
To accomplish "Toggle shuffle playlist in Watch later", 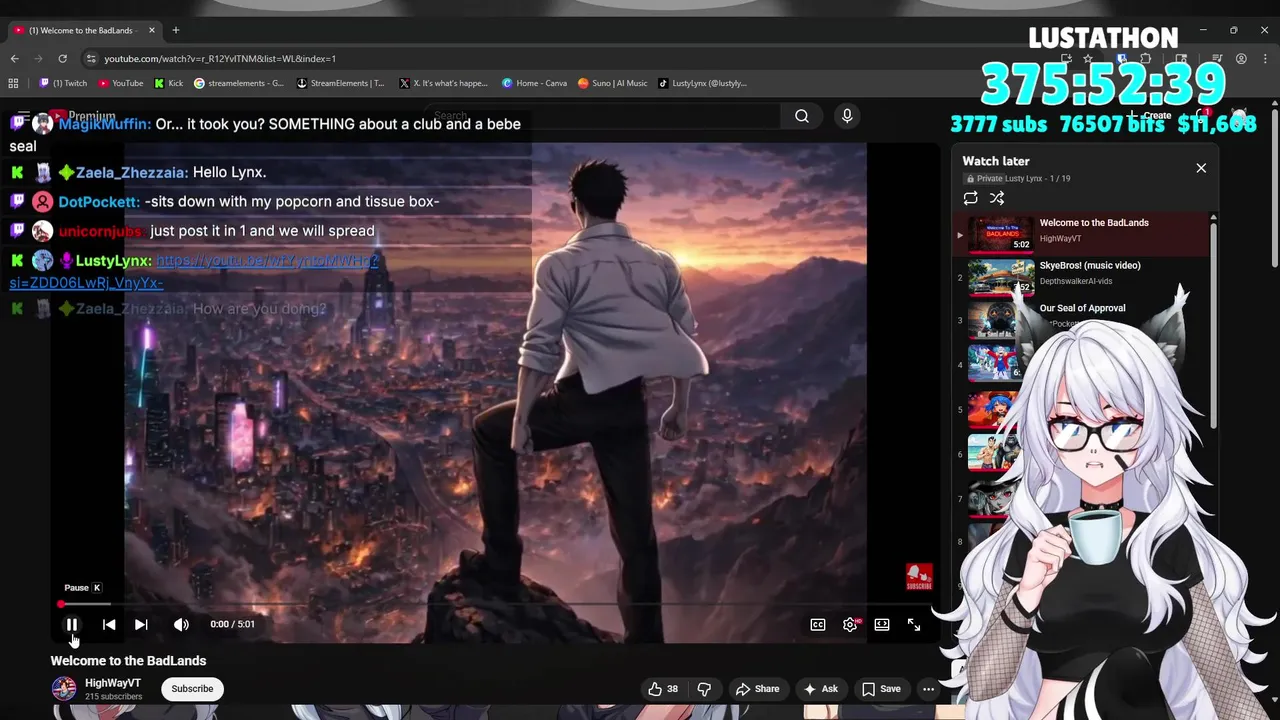I will (x=997, y=198).
